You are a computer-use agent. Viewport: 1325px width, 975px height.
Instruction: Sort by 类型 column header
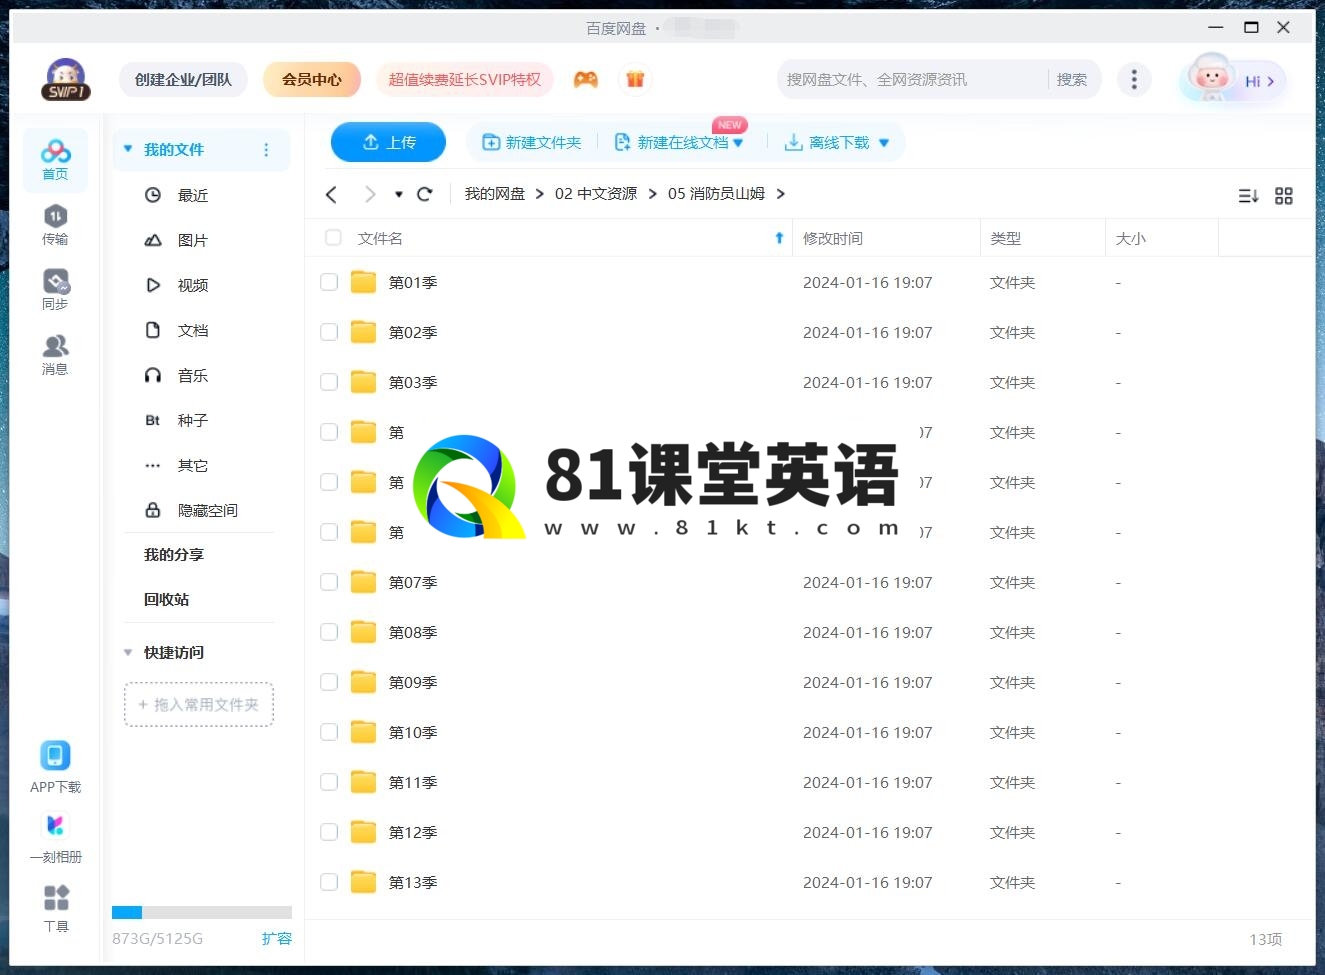pos(1005,238)
